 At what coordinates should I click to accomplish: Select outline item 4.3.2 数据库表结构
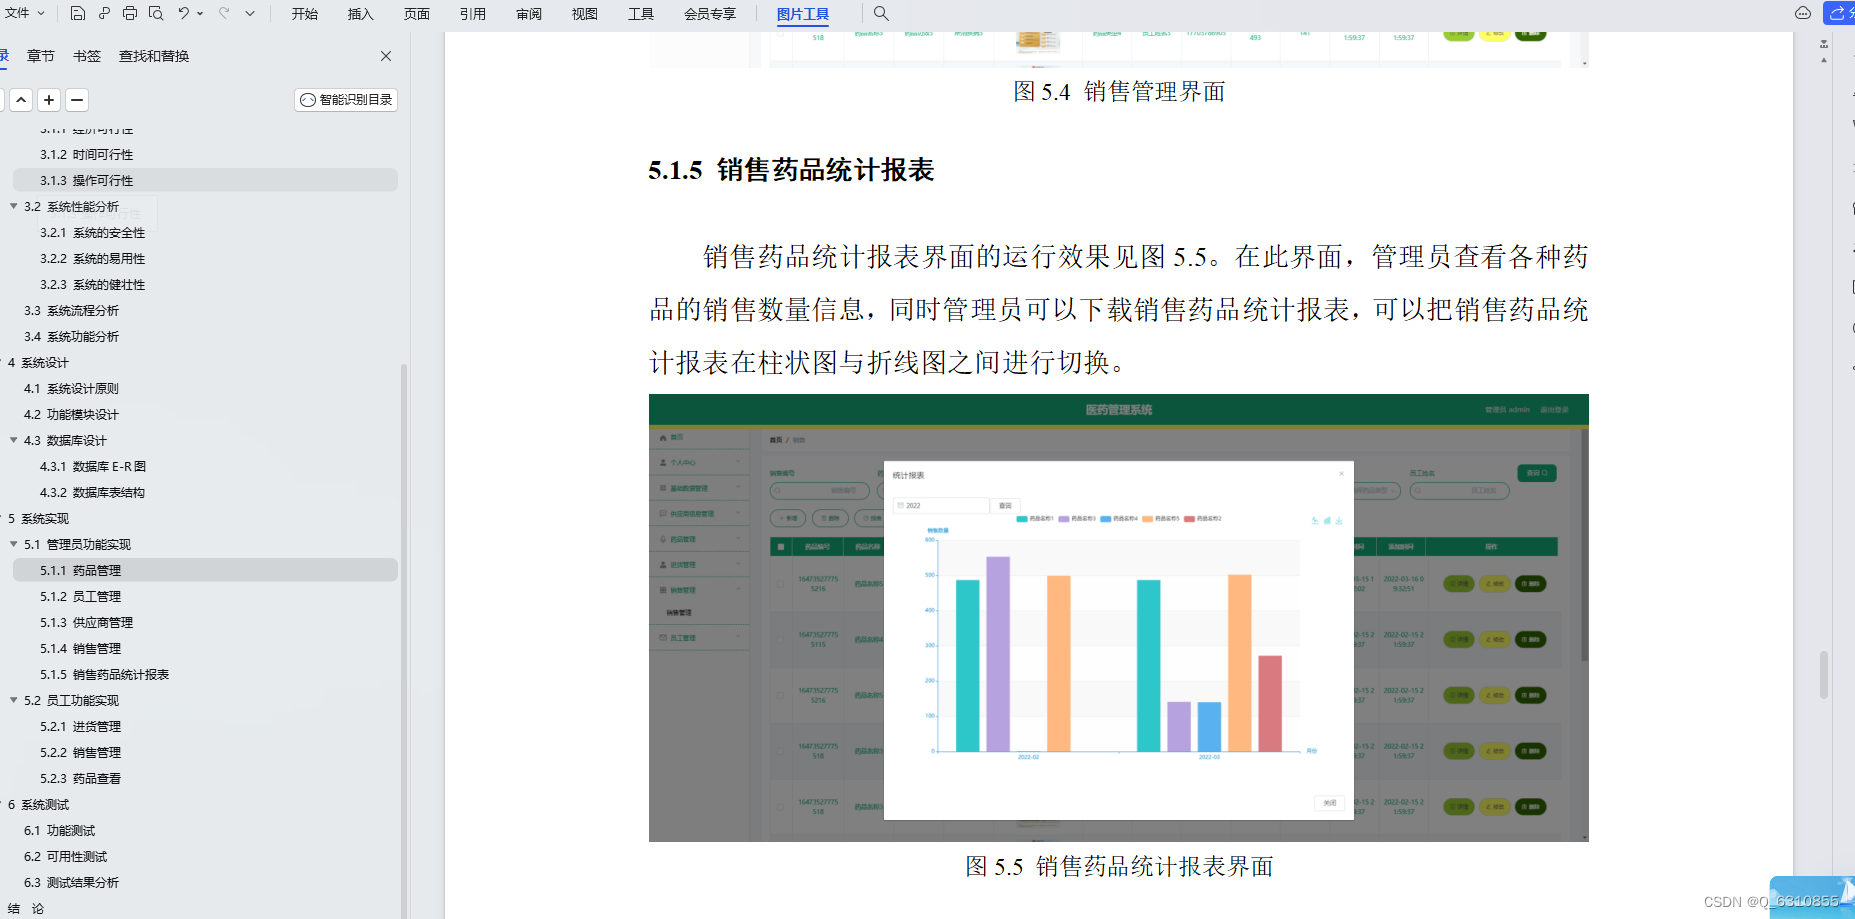pyautogui.click(x=92, y=492)
